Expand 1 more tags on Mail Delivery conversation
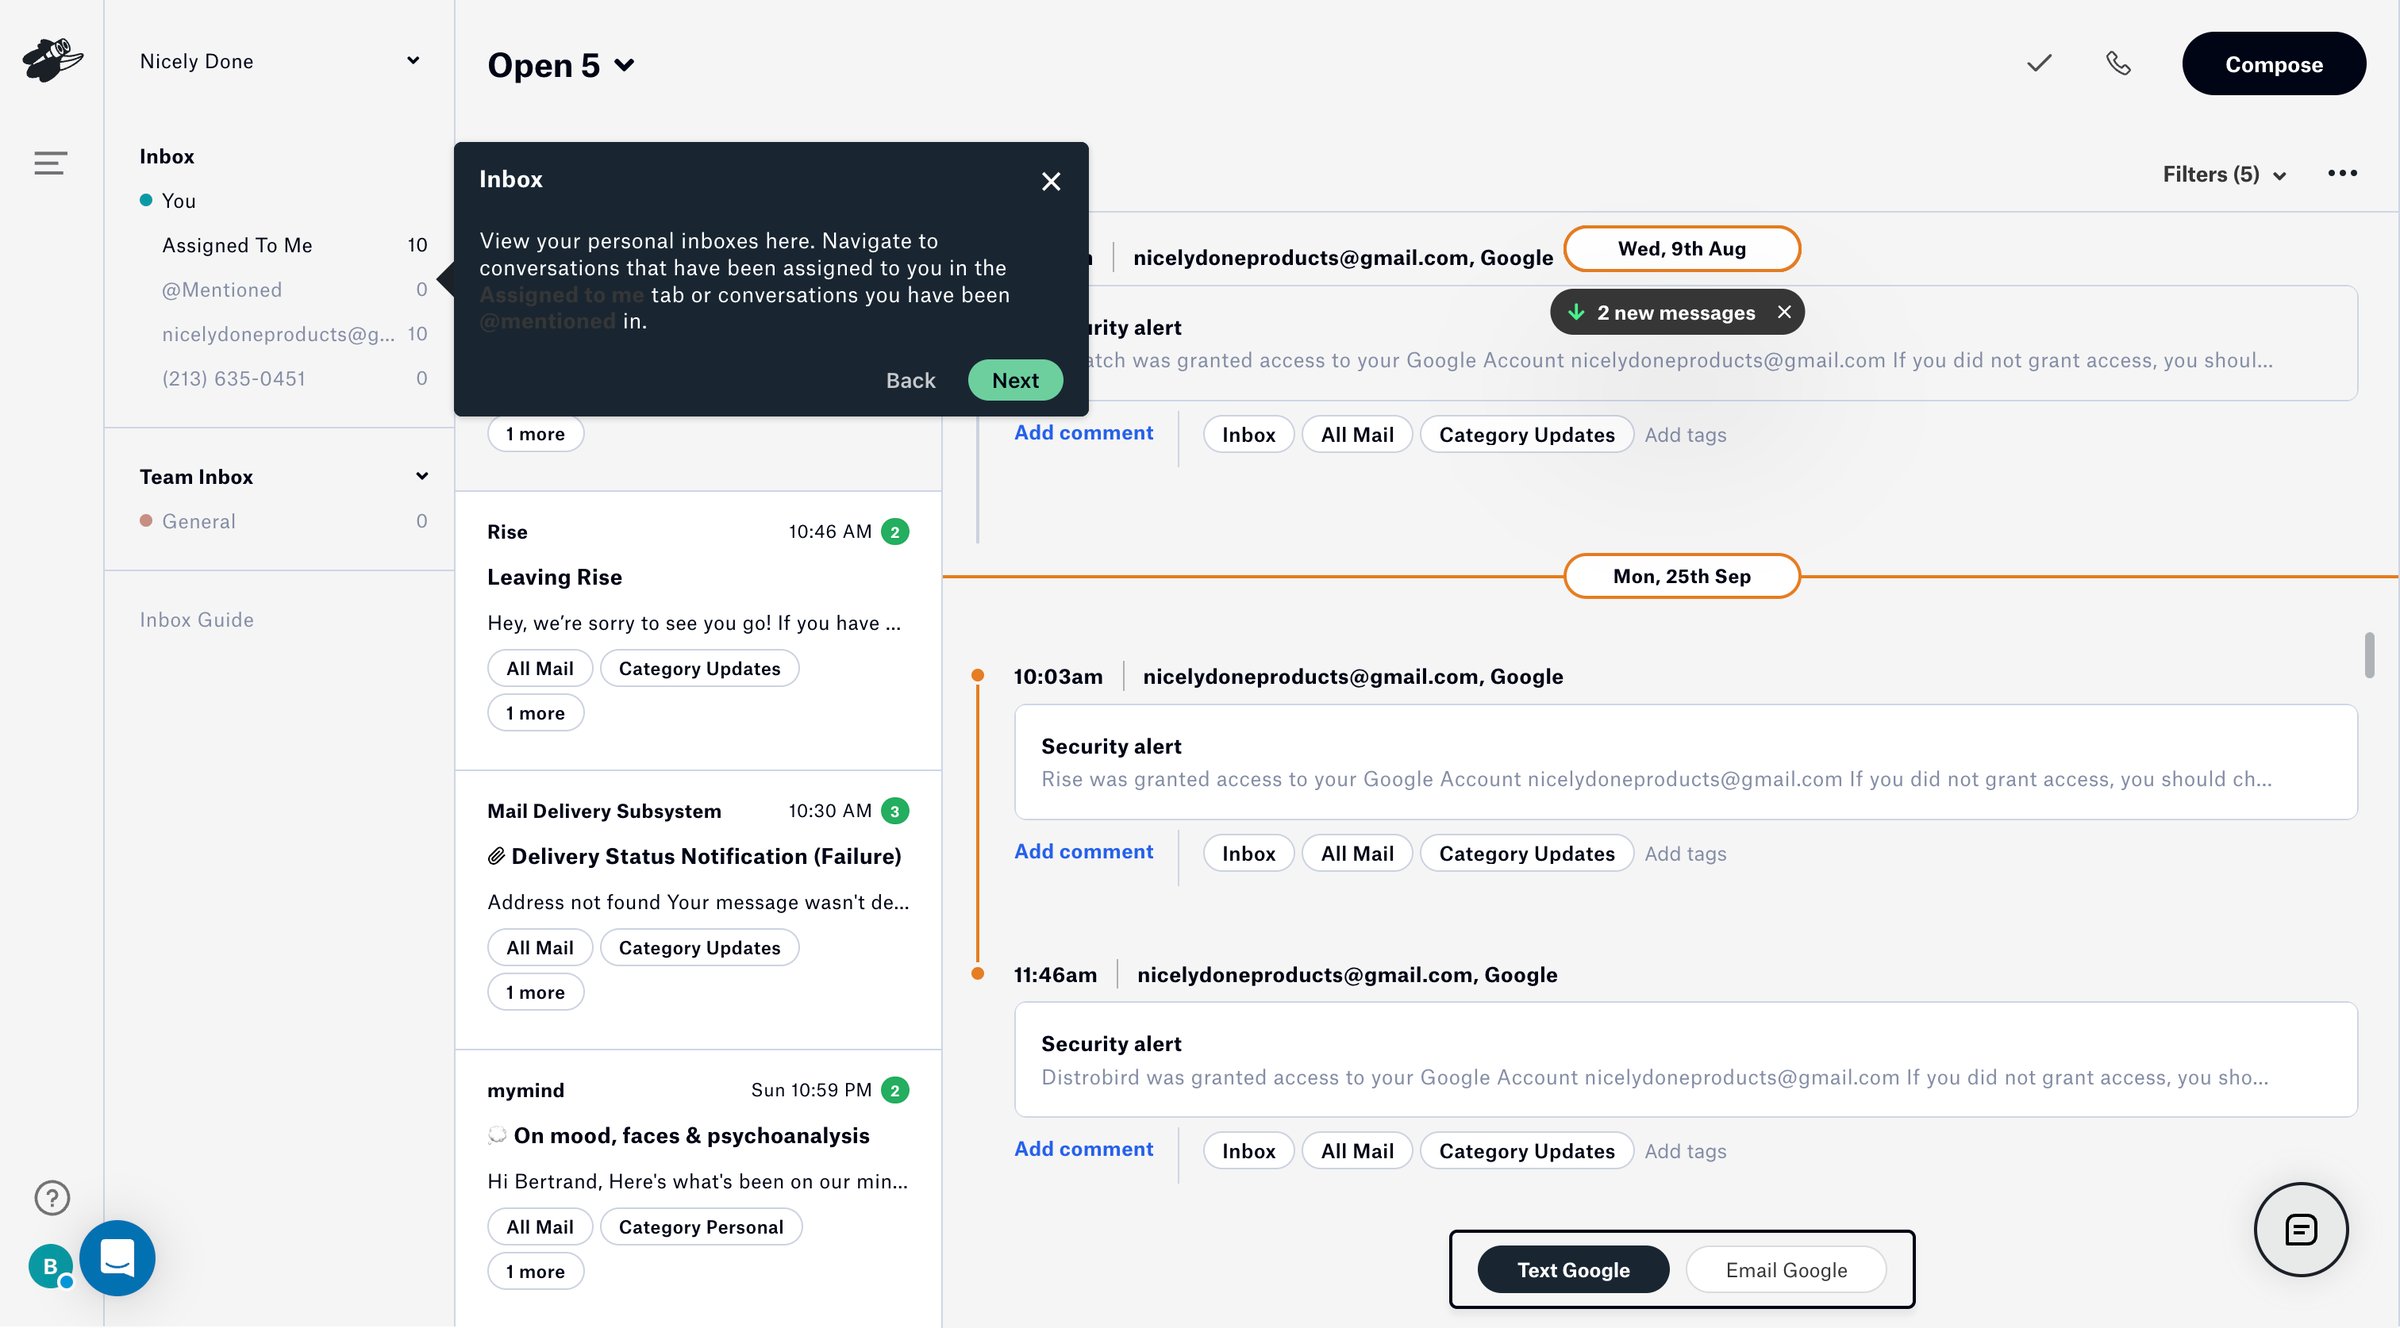2400x1328 pixels. coord(535,992)
